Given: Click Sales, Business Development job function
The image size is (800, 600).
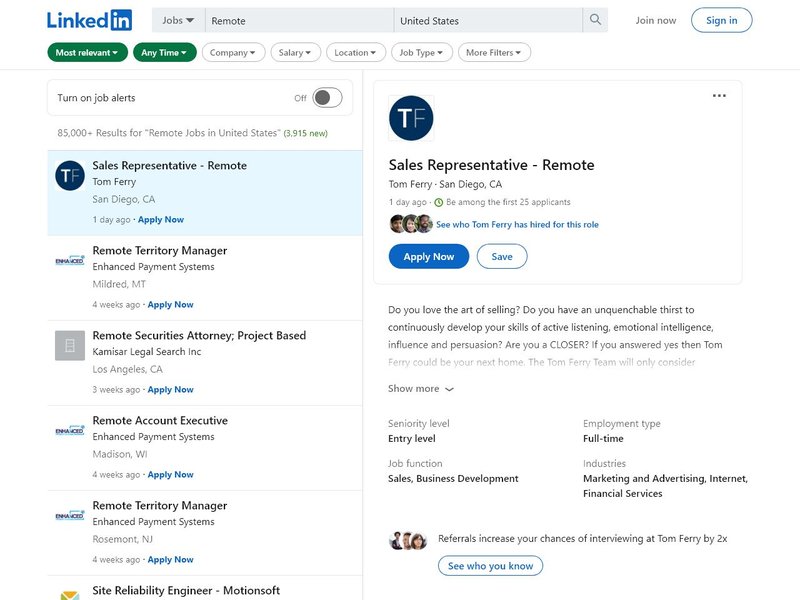Looking at the screenshot, I should [x=453, y=479].
